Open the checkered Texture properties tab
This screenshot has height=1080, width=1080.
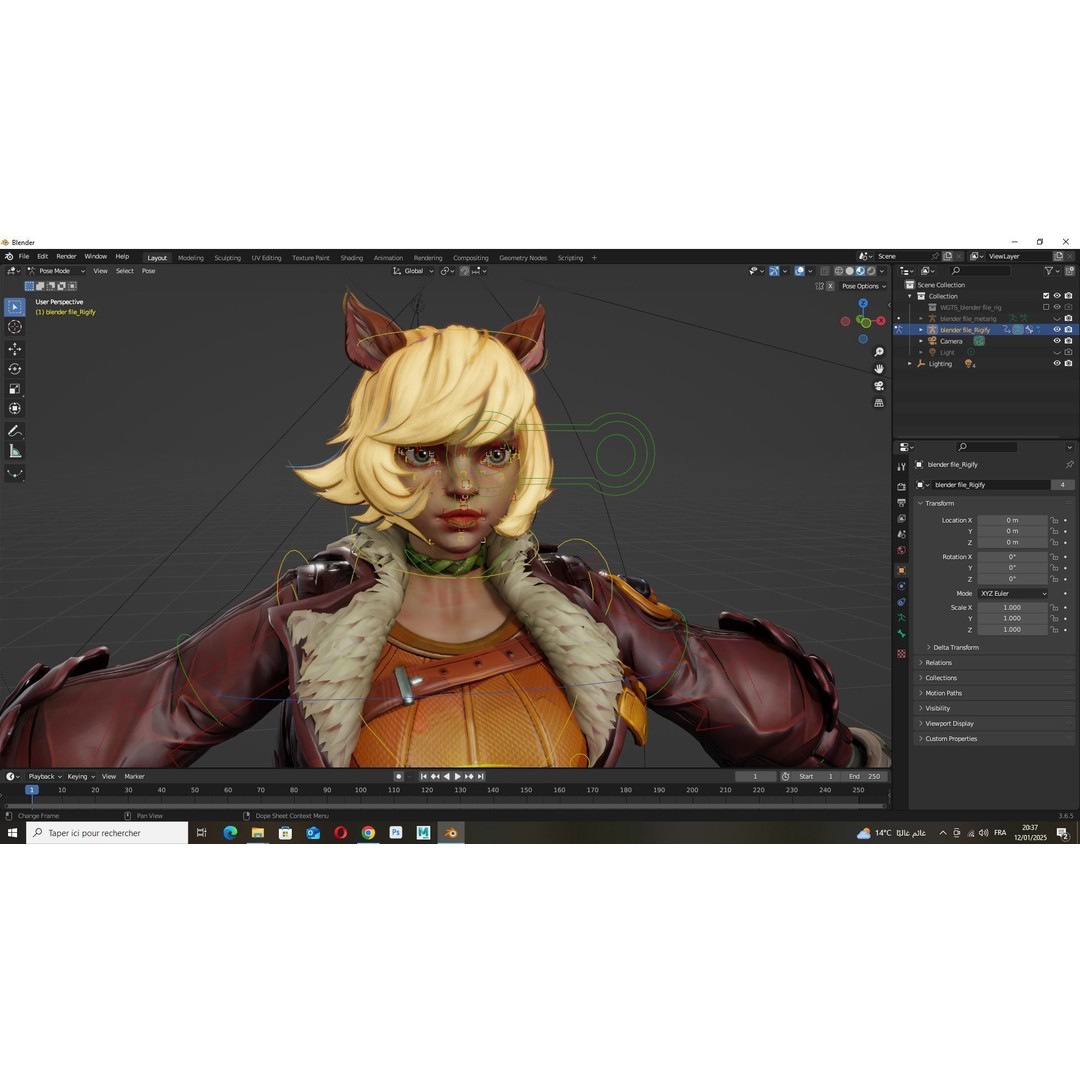coord(902,654)
